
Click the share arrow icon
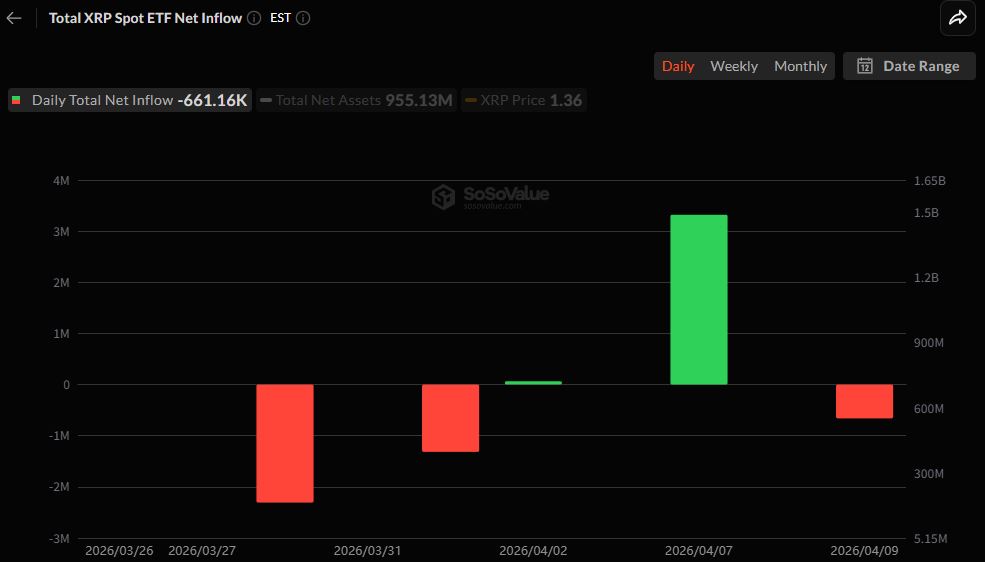(x=957, y=18)
